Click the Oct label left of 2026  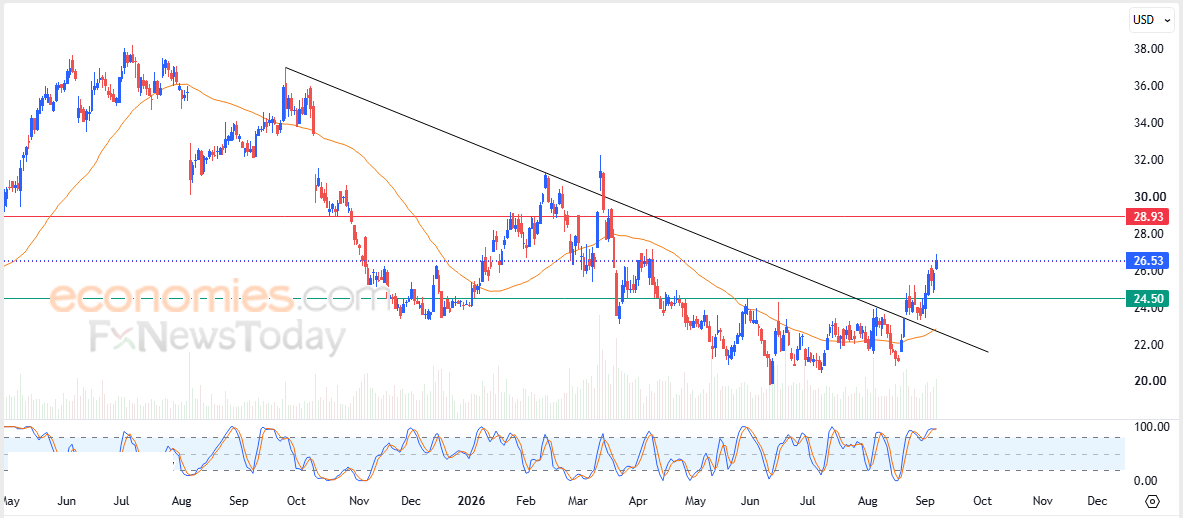click(297, 501)
